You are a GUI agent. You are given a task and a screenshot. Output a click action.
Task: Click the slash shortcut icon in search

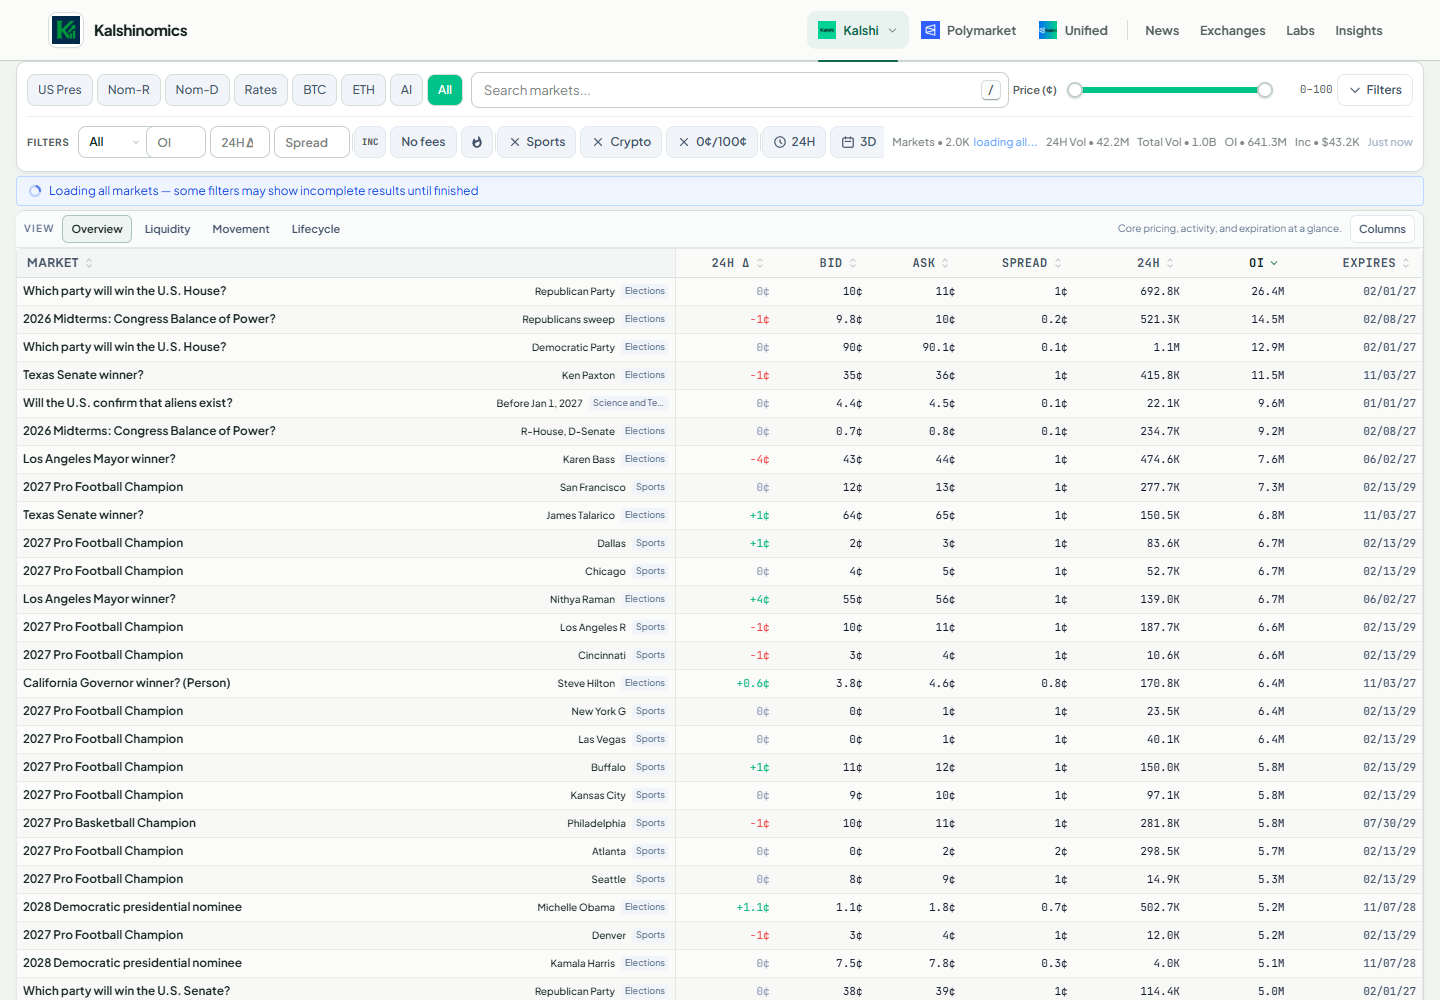tap(991, 90)
